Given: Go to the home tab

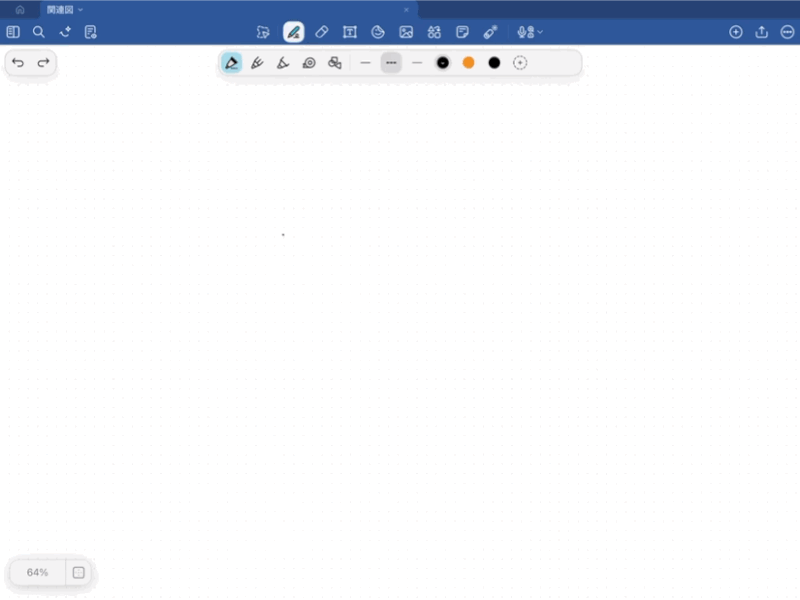Looking at the screenshot, I should 20,9.
